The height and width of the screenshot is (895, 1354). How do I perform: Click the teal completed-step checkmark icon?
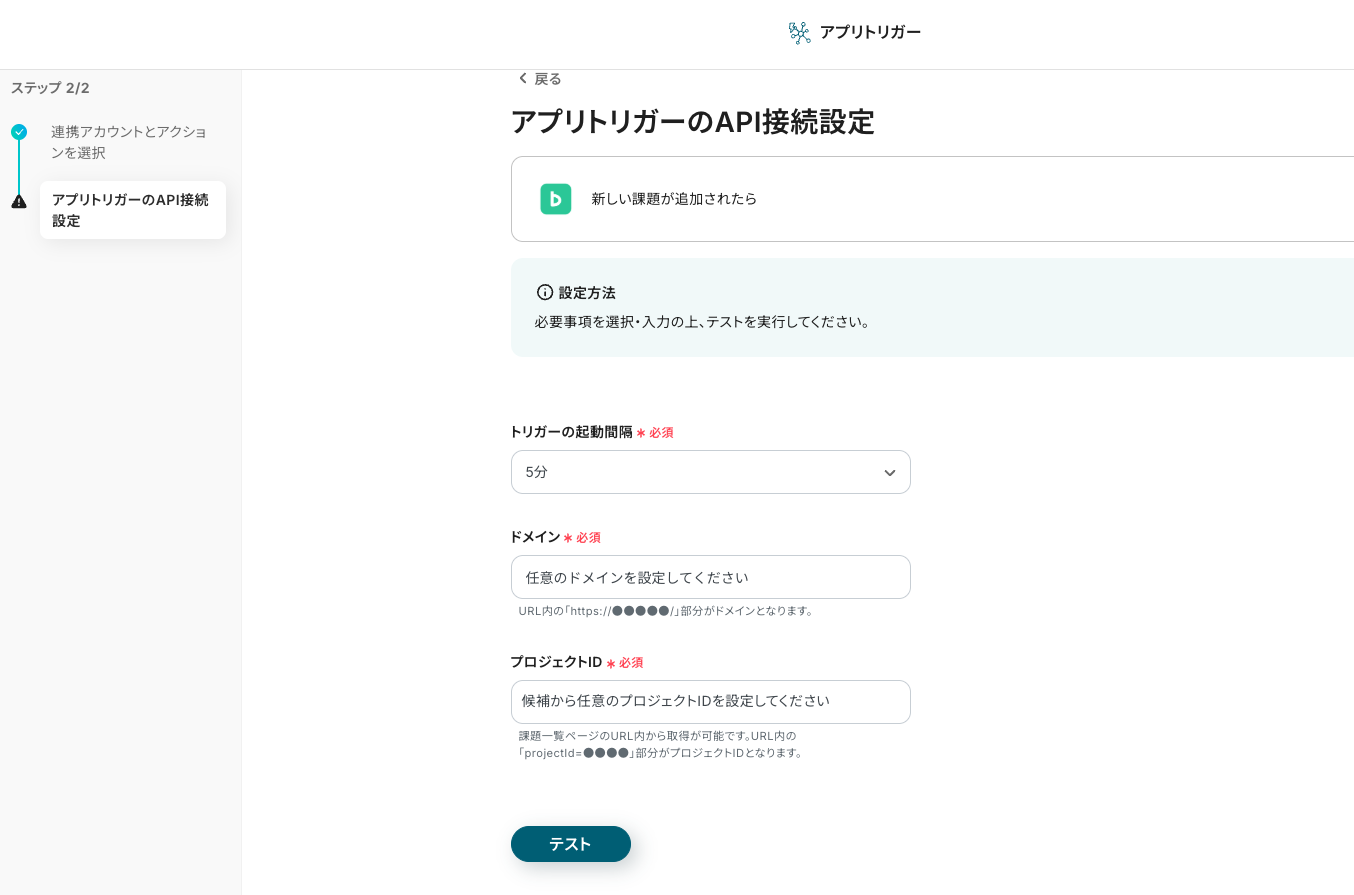click(x=19, y=132)
